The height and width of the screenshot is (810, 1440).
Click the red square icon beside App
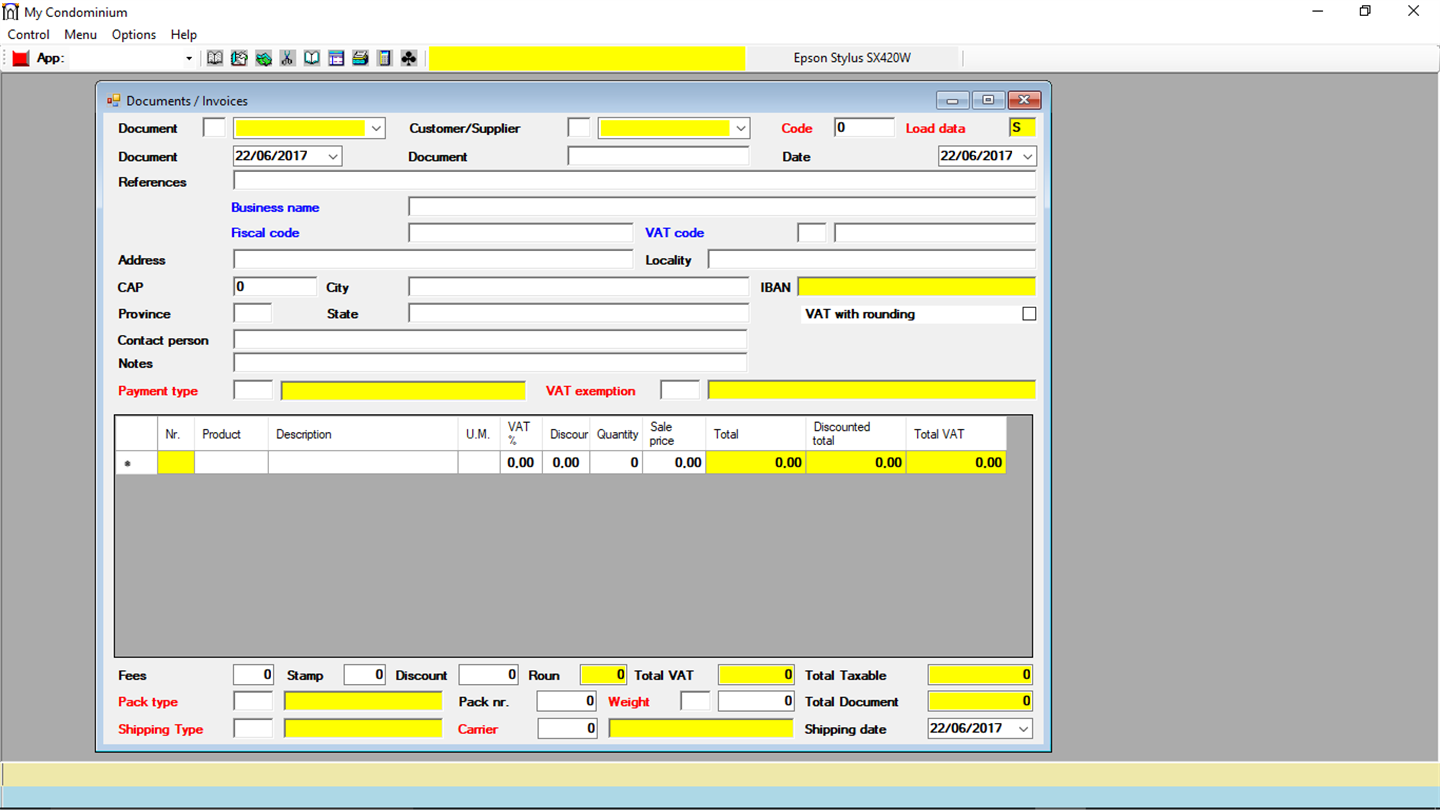(21, 58)
